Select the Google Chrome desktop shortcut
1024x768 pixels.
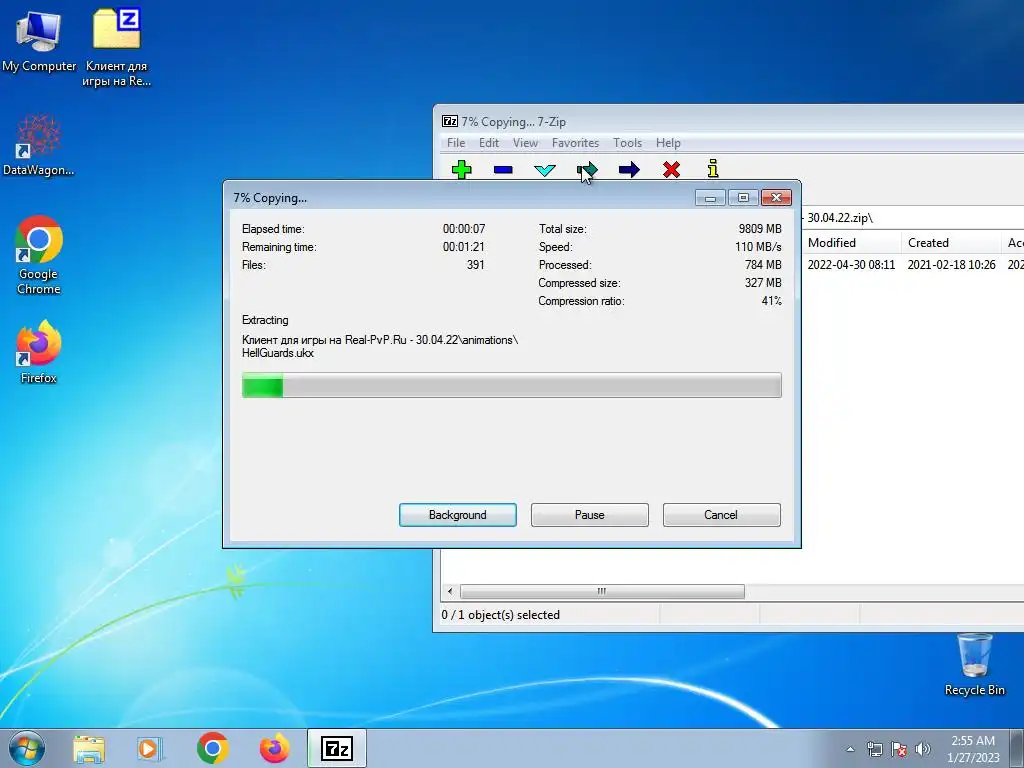(x=39, y=255)
